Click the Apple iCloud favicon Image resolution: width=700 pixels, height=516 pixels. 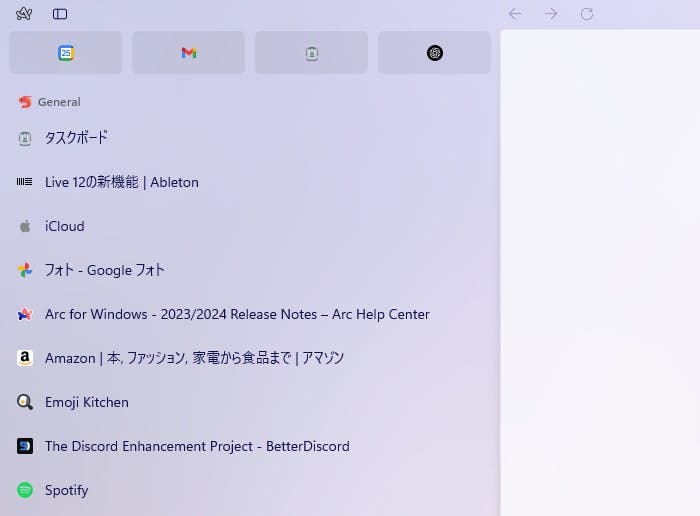[x=25, y=226]
